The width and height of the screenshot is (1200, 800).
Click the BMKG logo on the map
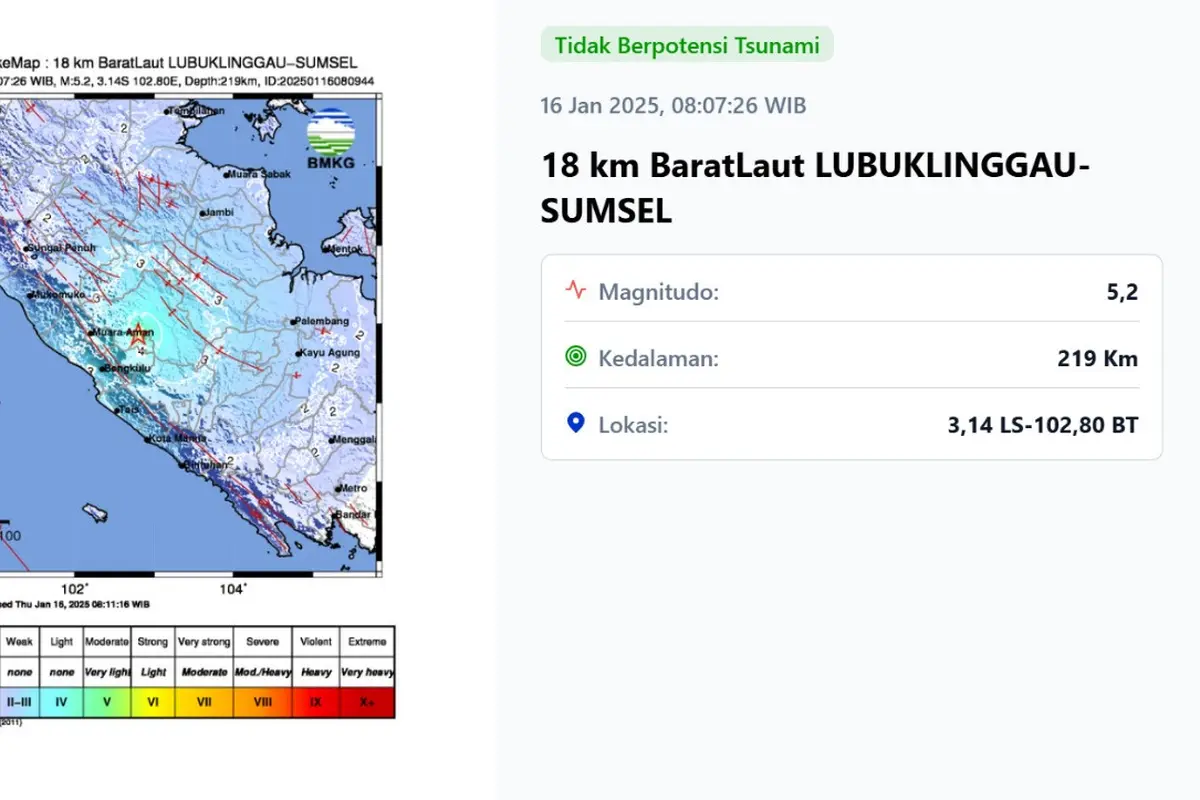tap(330, 139)
